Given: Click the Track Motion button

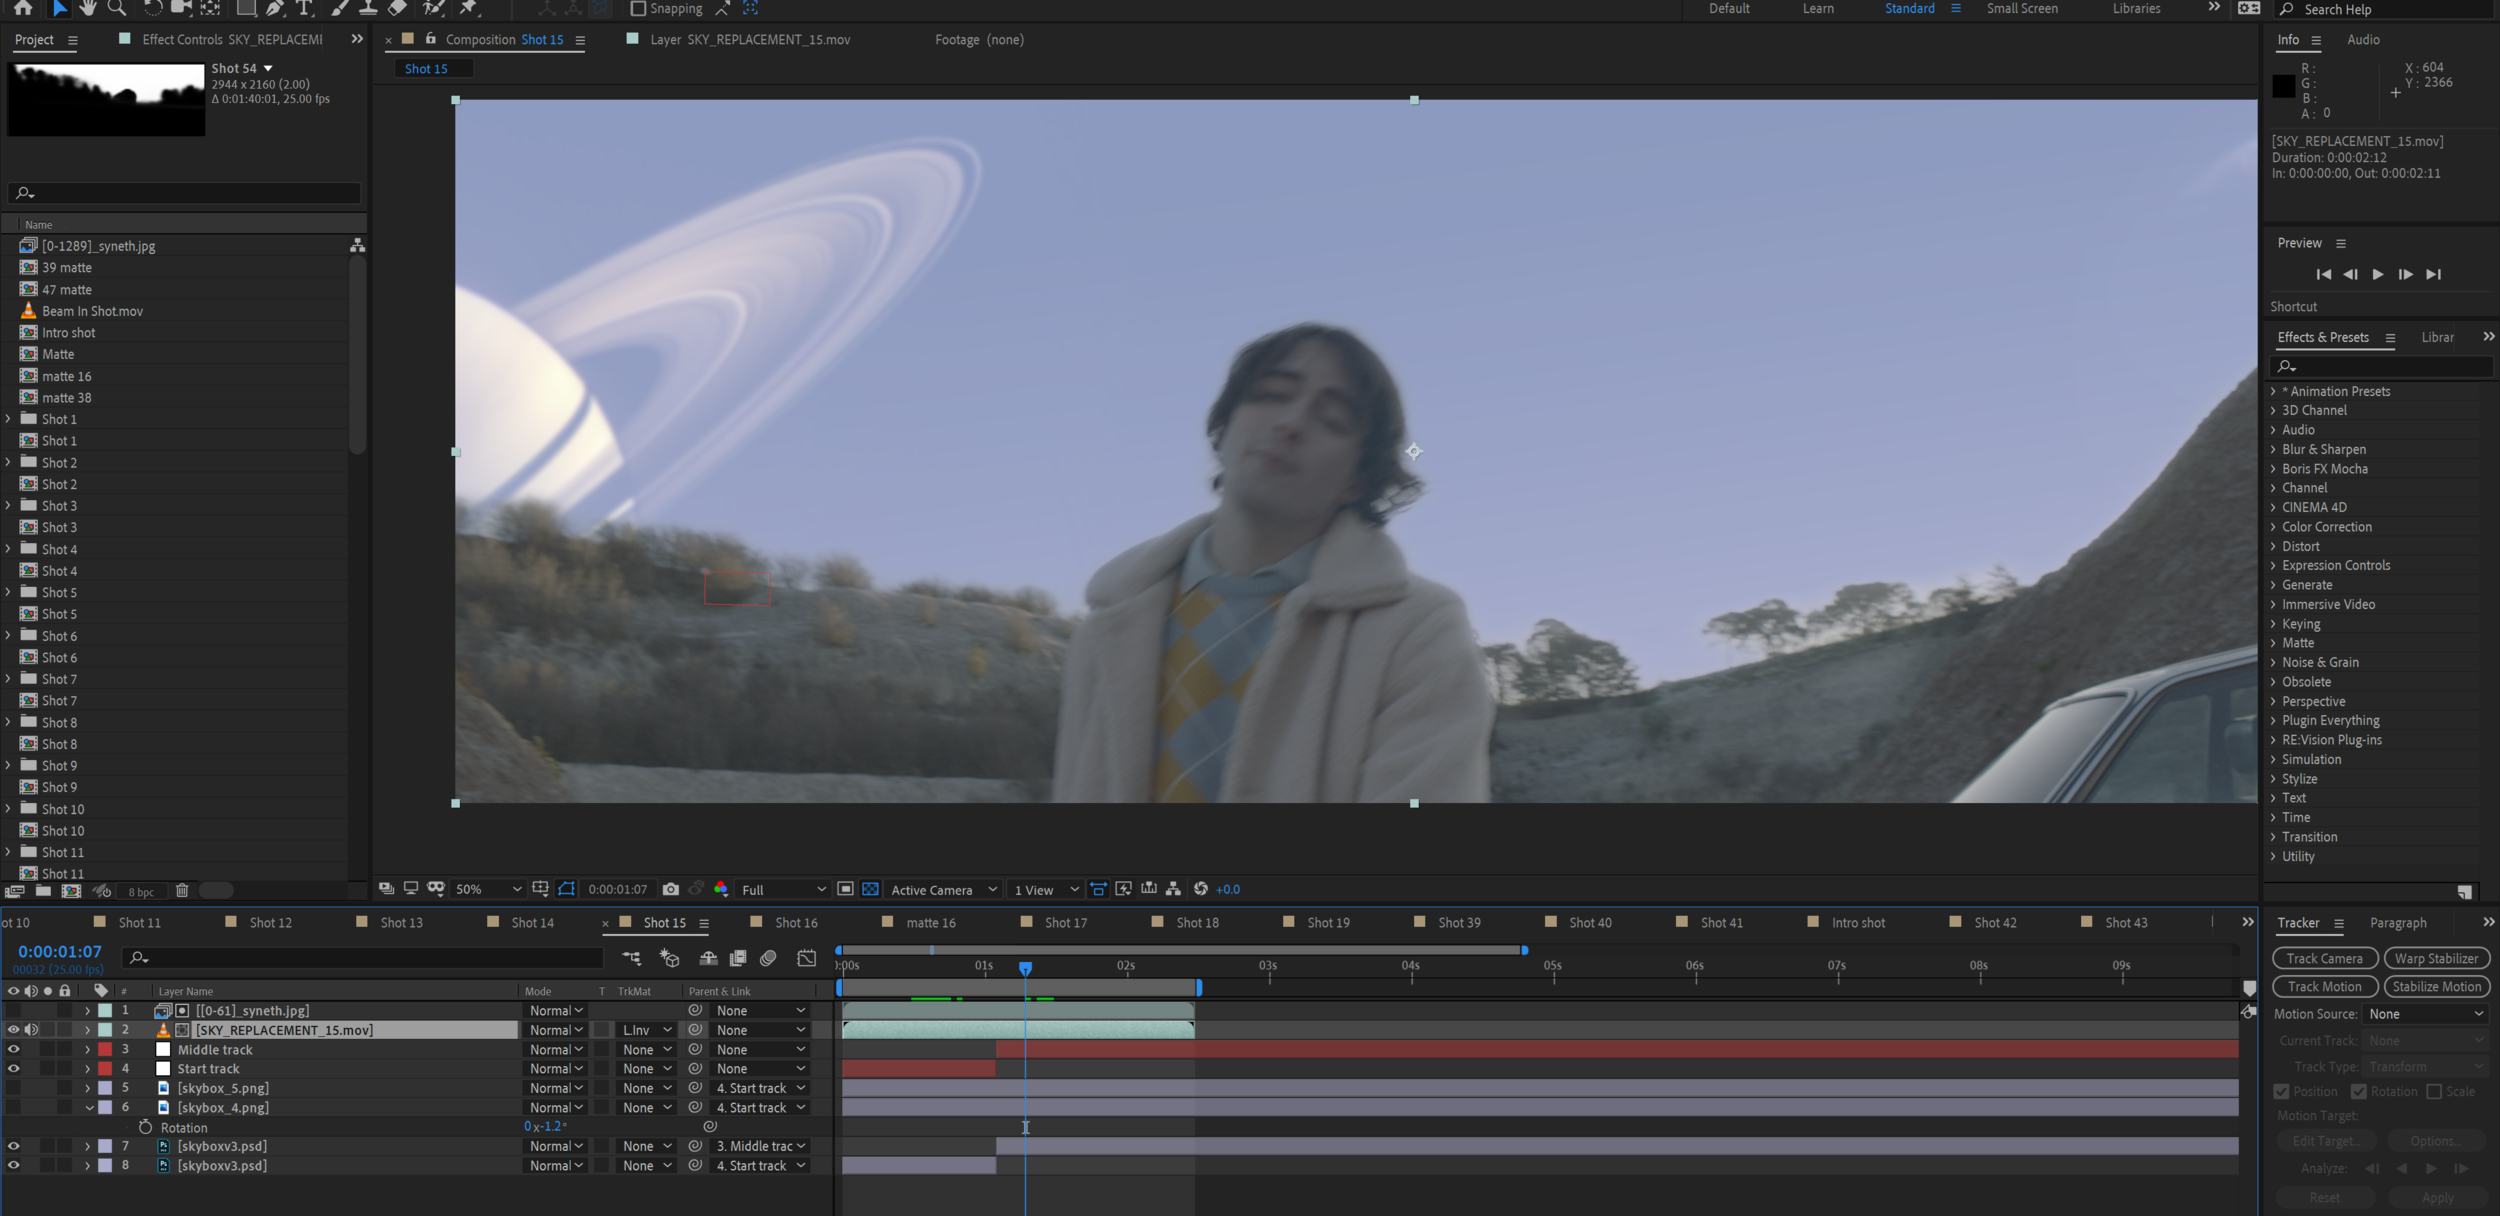Looking at the screenshot, I should pyautogui.click(x=2324, y=986).
